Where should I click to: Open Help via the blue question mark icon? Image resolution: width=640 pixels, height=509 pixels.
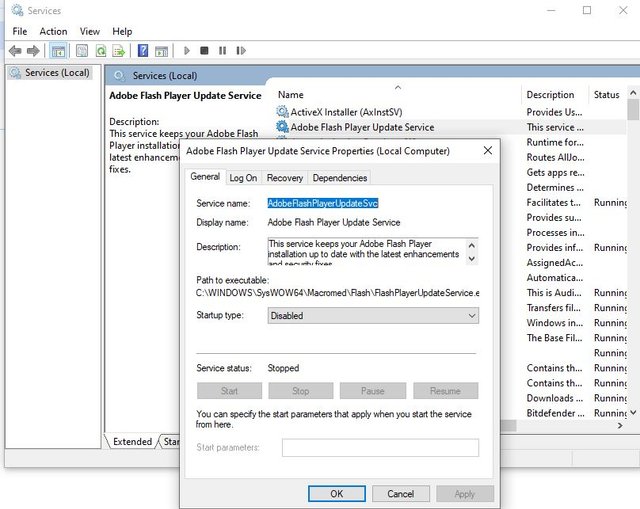point(143,51)
